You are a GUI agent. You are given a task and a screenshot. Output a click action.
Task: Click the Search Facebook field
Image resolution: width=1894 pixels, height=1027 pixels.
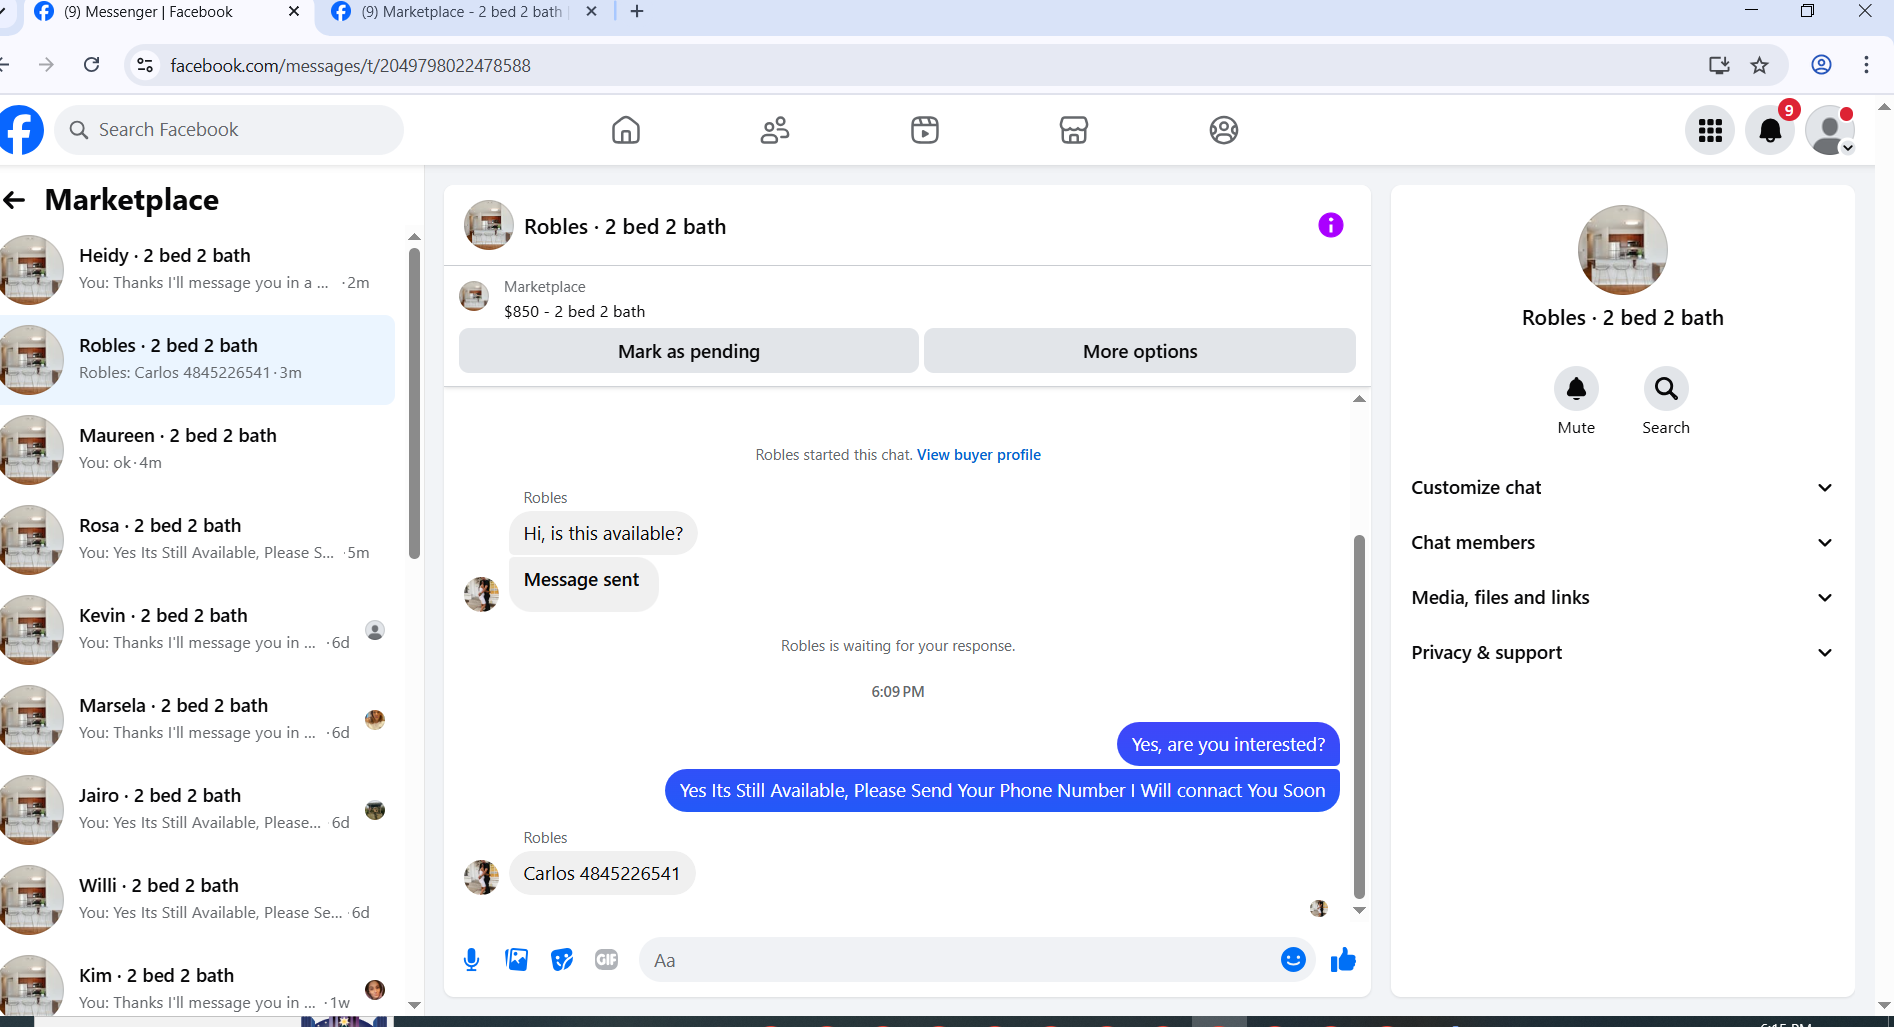coord(230,130)
